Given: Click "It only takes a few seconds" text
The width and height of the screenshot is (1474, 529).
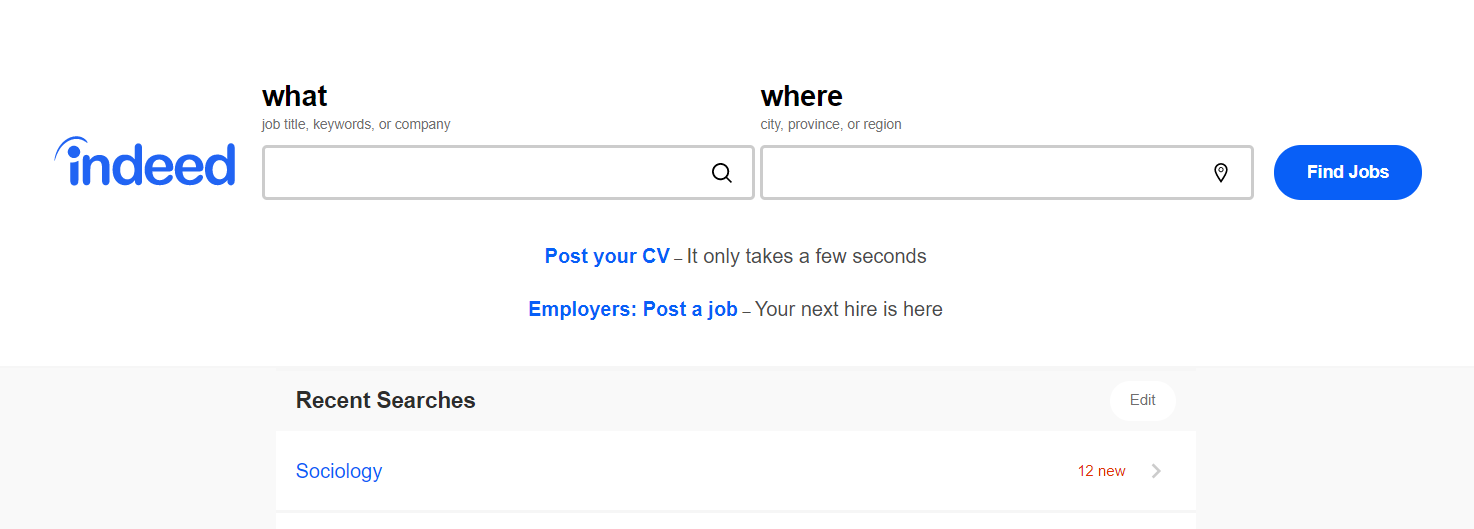Looking at the screenshot, I should (806, 256).
